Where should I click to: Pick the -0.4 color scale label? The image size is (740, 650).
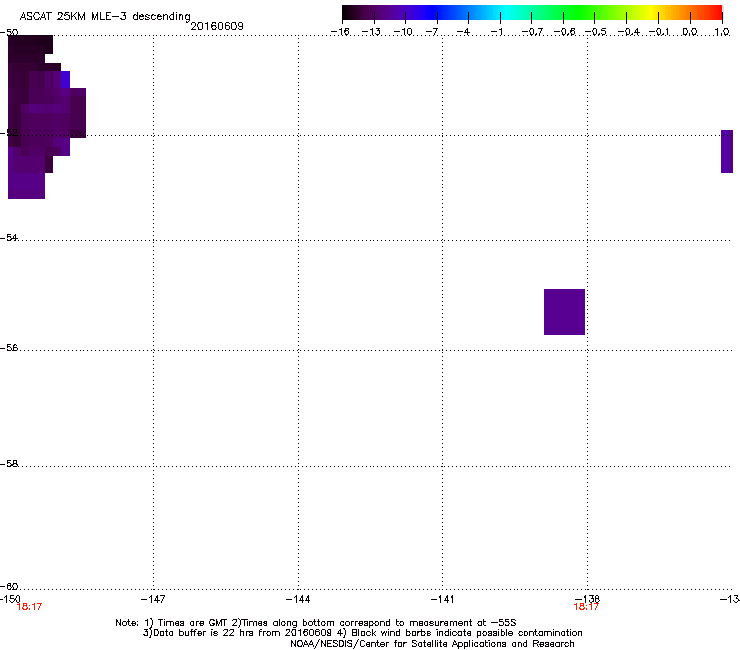point(629,32)
